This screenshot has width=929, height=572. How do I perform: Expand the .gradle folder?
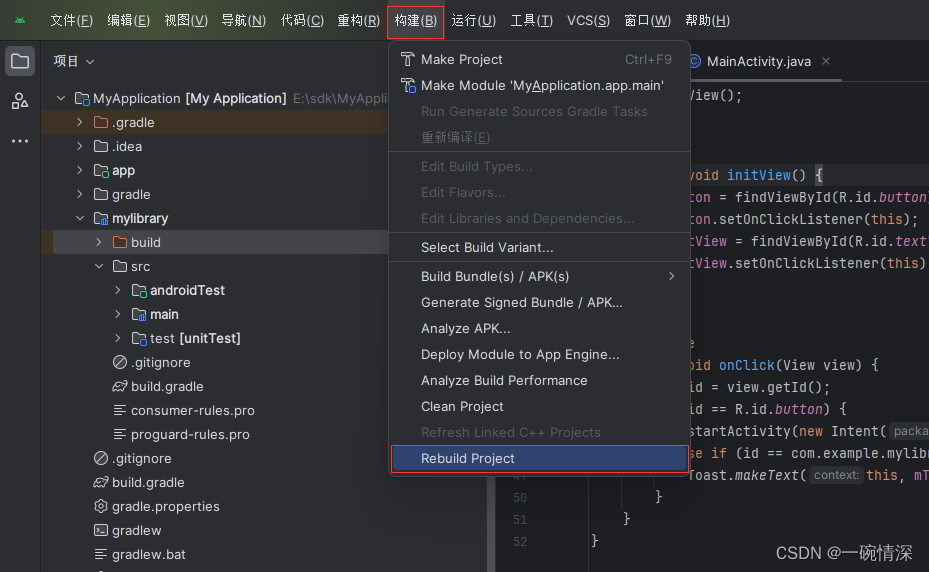pos(80,122)
